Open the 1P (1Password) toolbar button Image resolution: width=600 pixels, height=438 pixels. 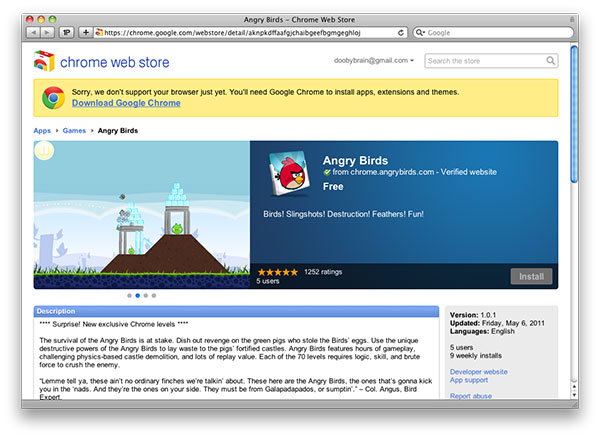67,33
